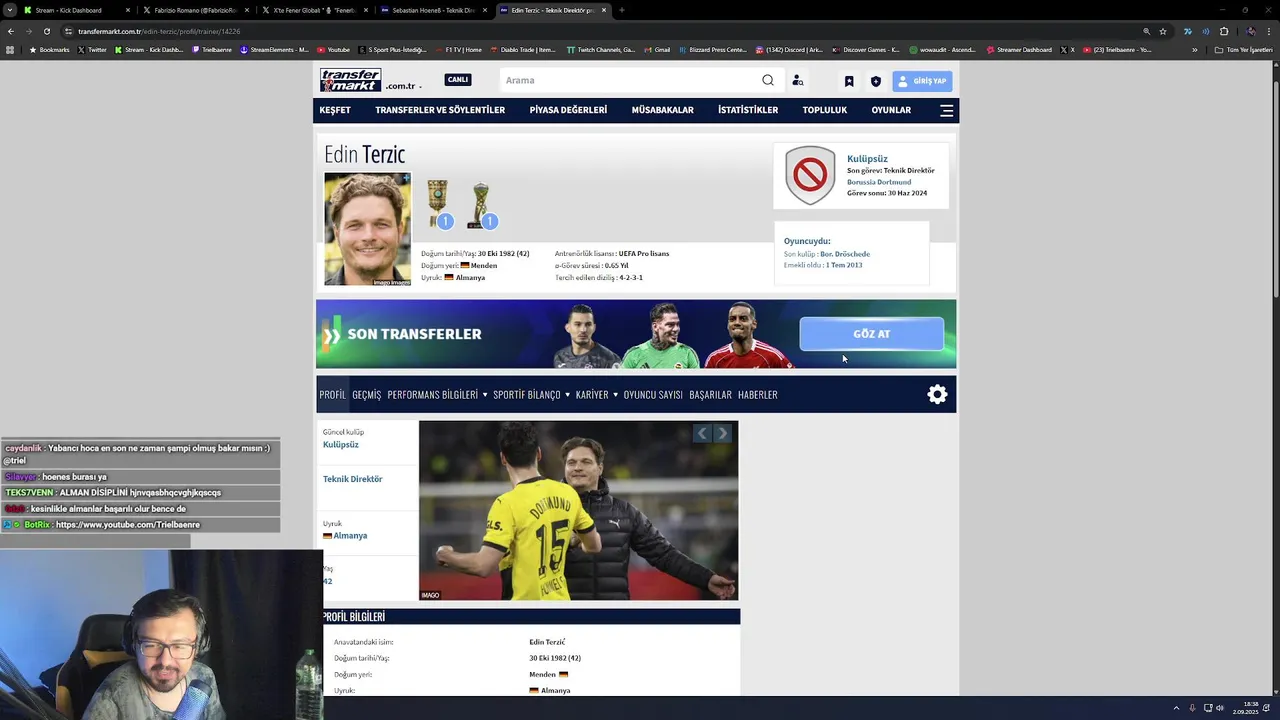
Task: Open the Youtube bookmark
Action: [333, 49]
